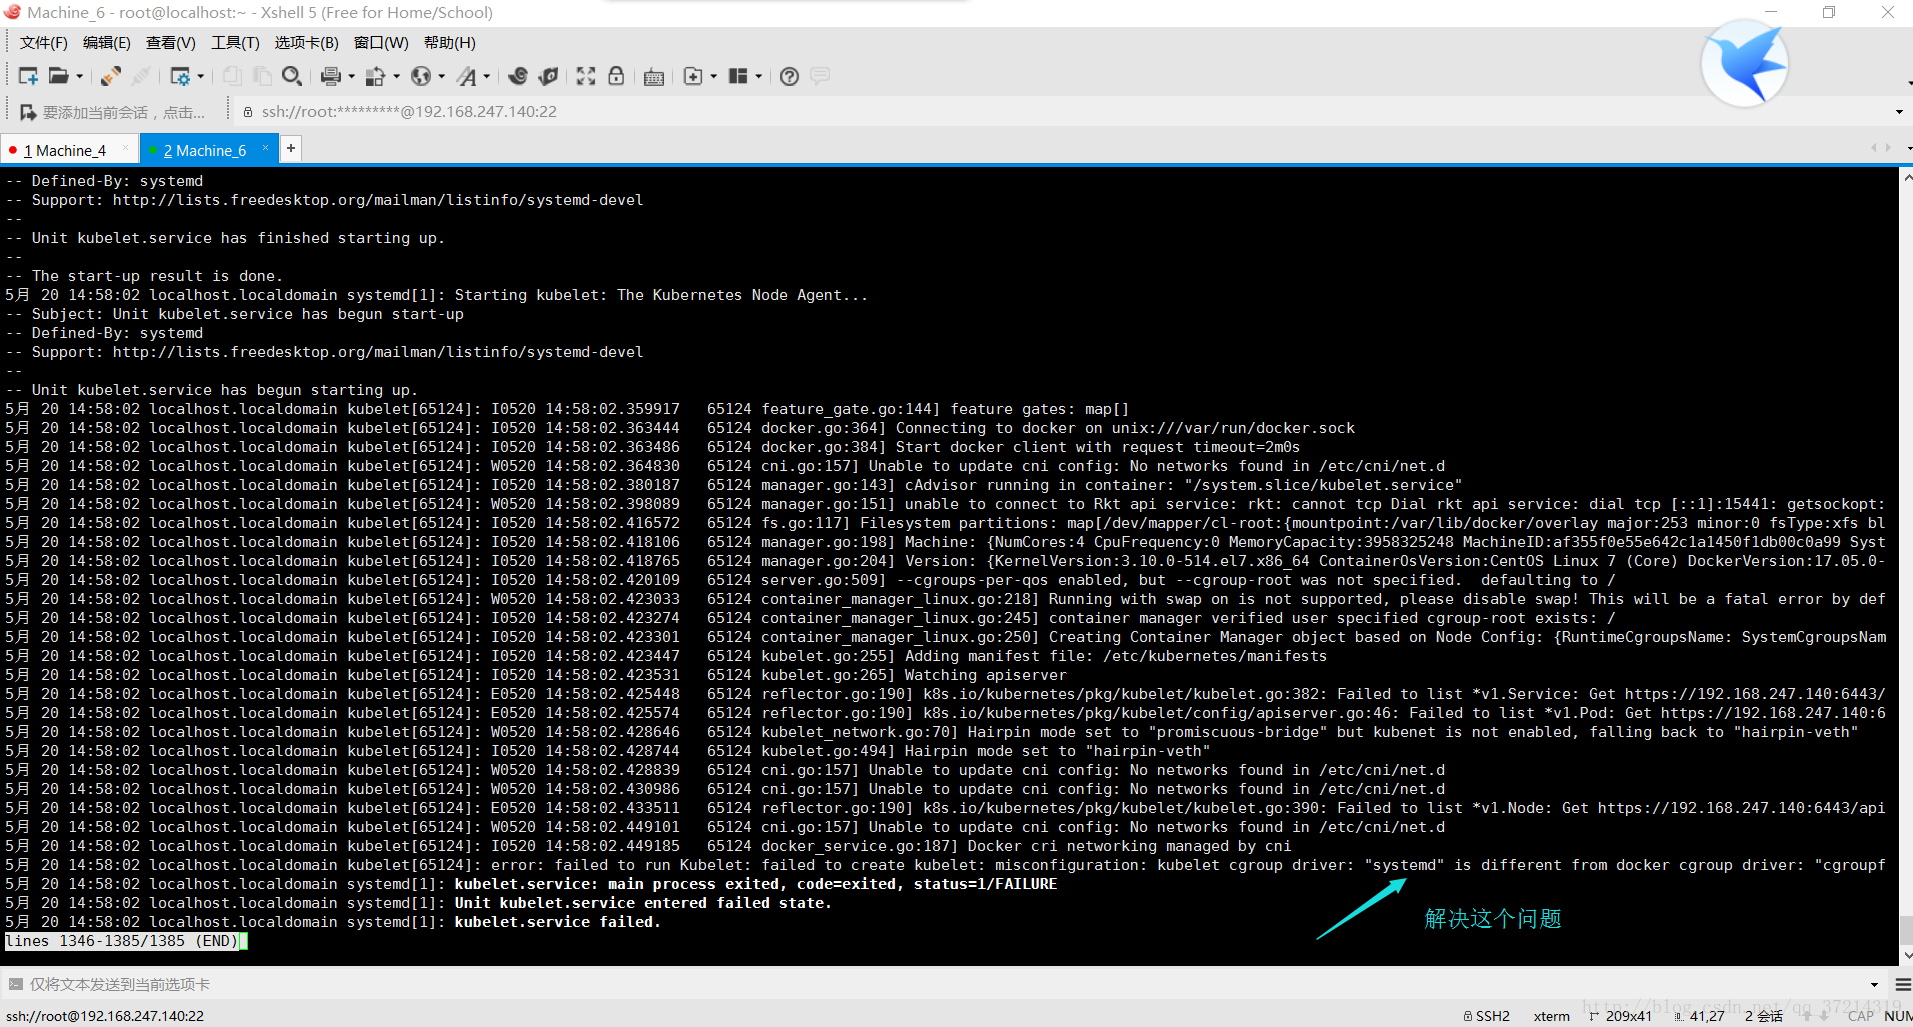Expand the Properties dropdown arrow
This screenshot has height=1027, width=1913.
click(x=200, y=77)
